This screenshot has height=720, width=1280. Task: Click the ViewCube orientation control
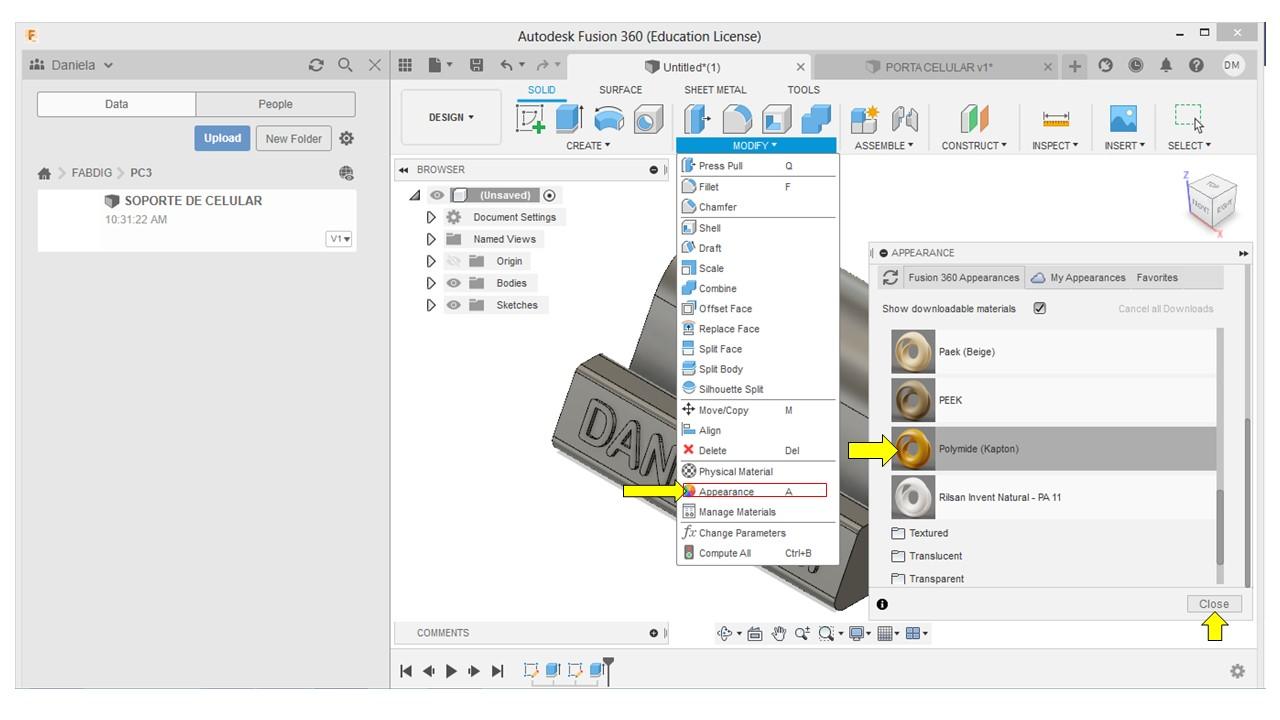pyautogui.click(x=1213, y=204)
